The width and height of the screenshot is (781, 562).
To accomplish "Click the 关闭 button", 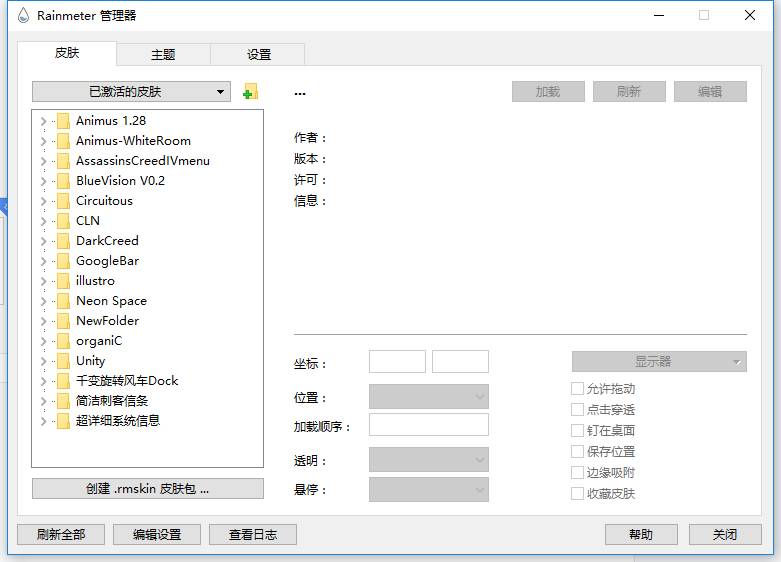I will 725,535.
